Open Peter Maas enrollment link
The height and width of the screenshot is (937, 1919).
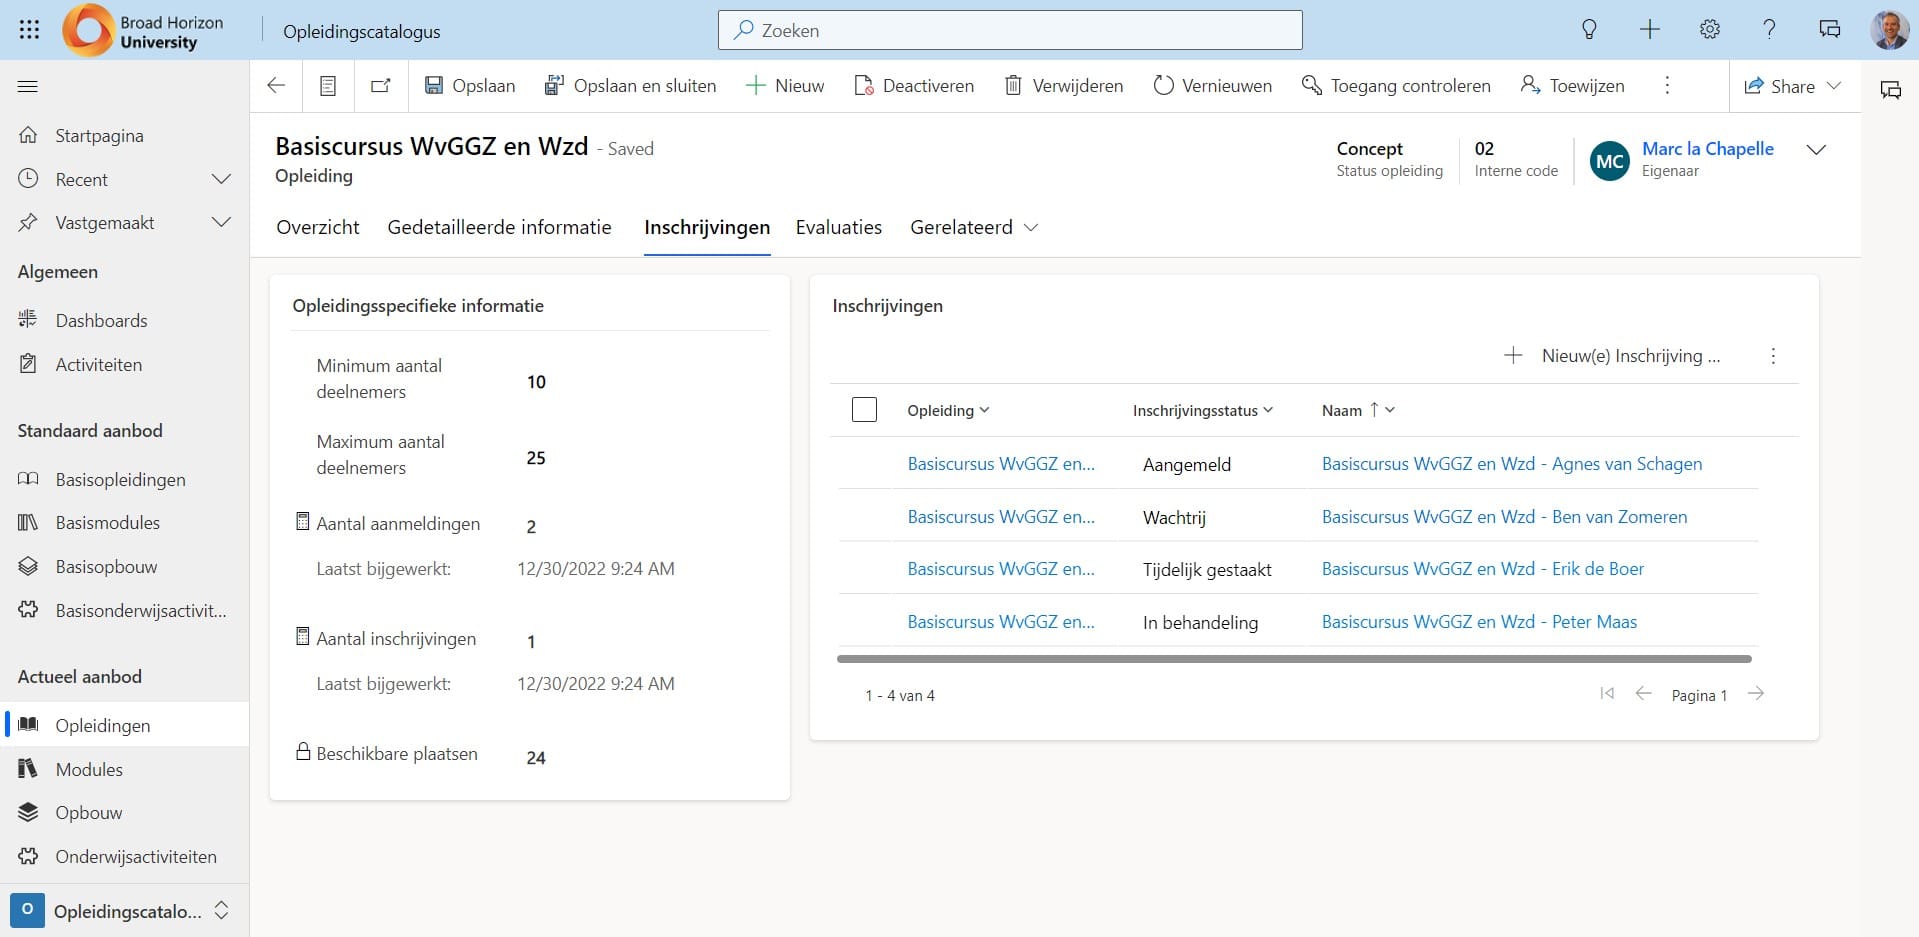tap(1479, 622)
